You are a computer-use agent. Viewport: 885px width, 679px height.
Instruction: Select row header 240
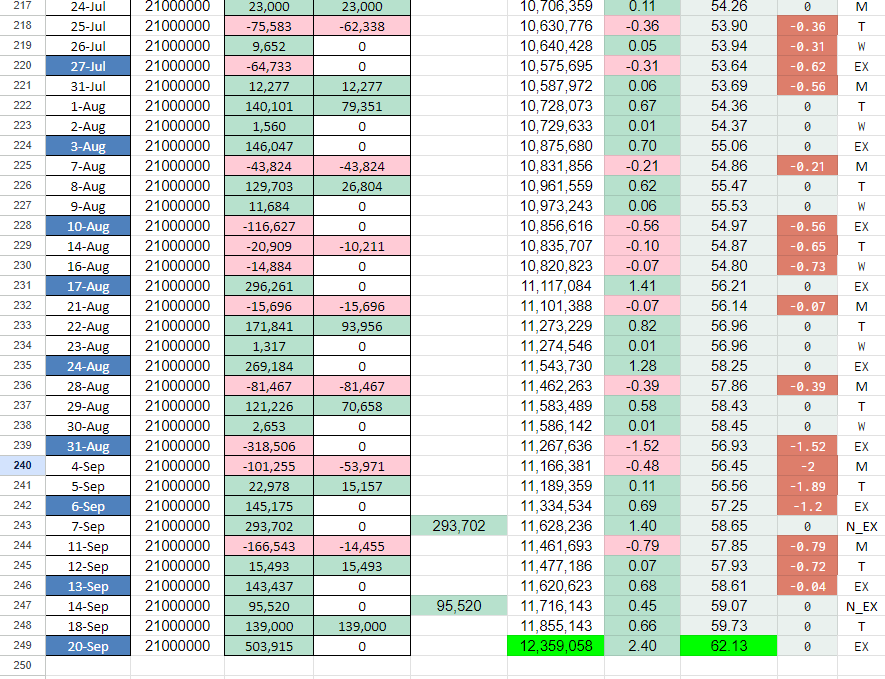coord(23,466)
